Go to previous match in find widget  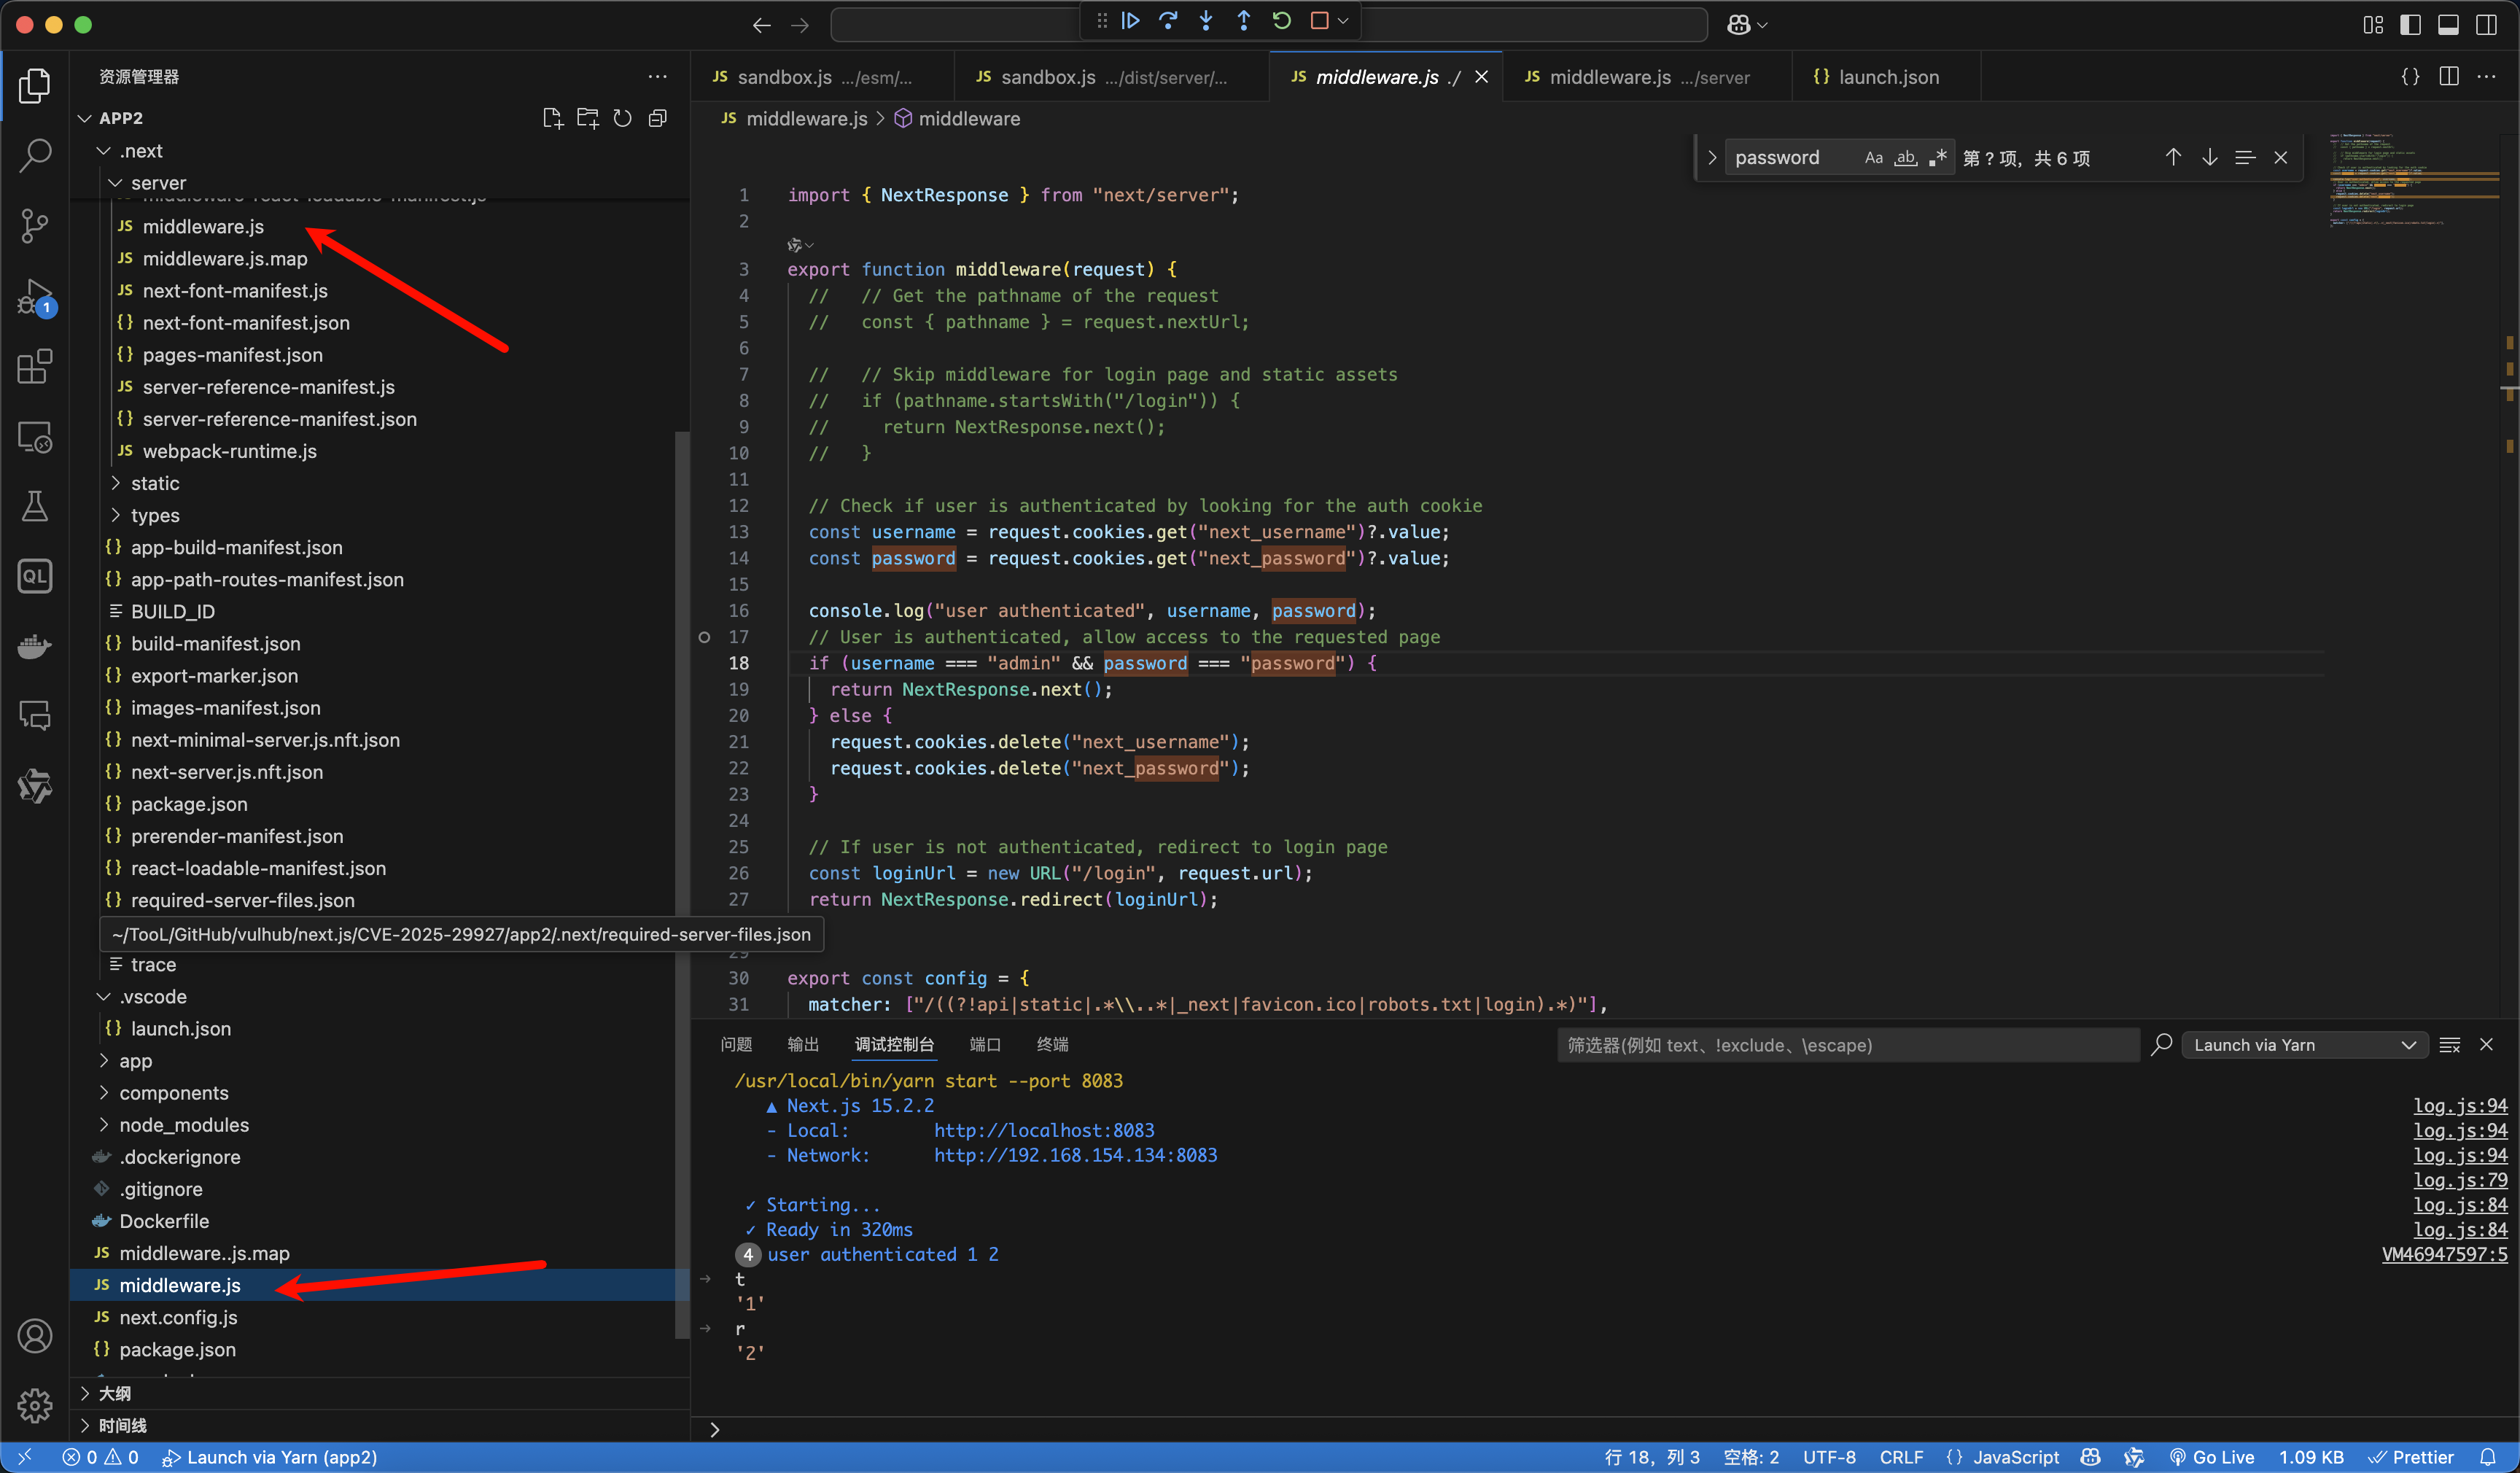click(2174, 157)
